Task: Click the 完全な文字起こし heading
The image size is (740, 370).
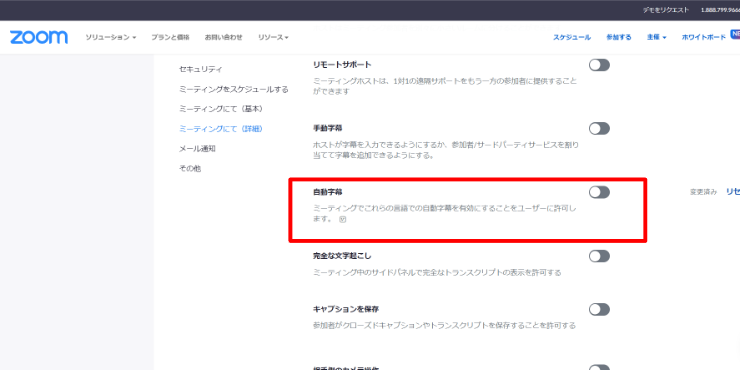Action: (342, 256)
